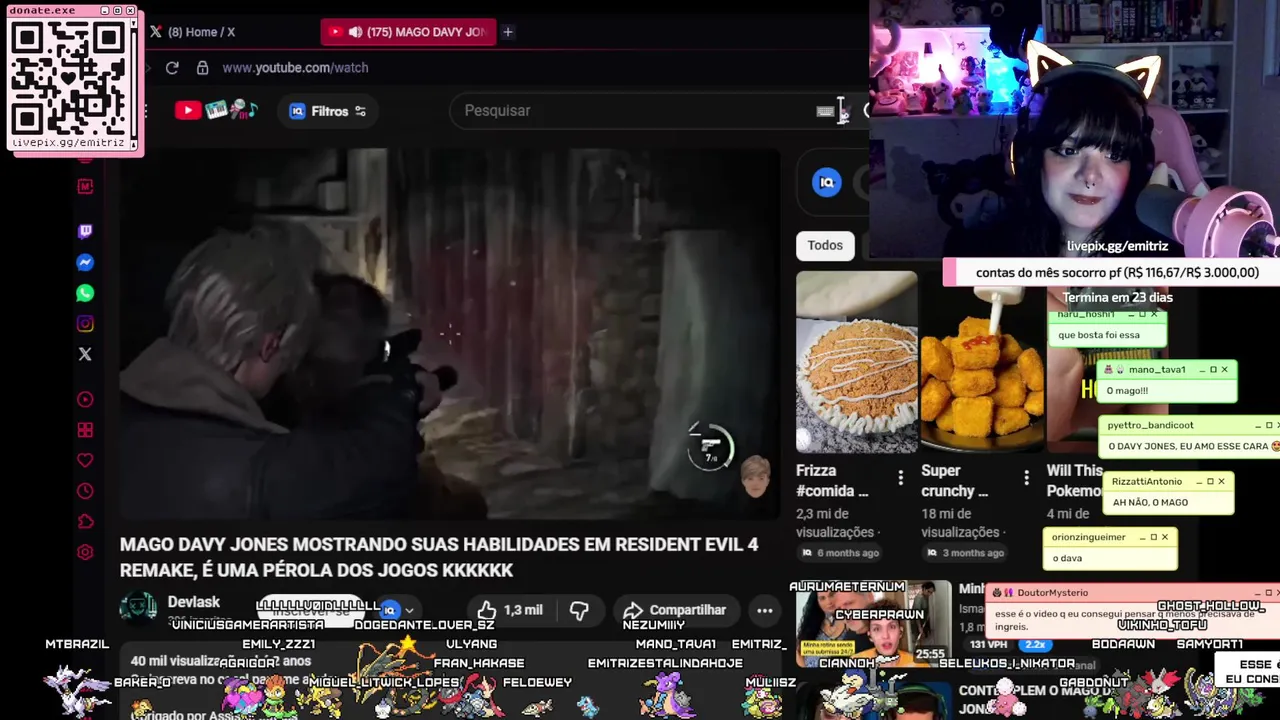1280x720 pixels.
Task: Close the mano_tava1 chat popup
Action: click(x=1224, y=370)
